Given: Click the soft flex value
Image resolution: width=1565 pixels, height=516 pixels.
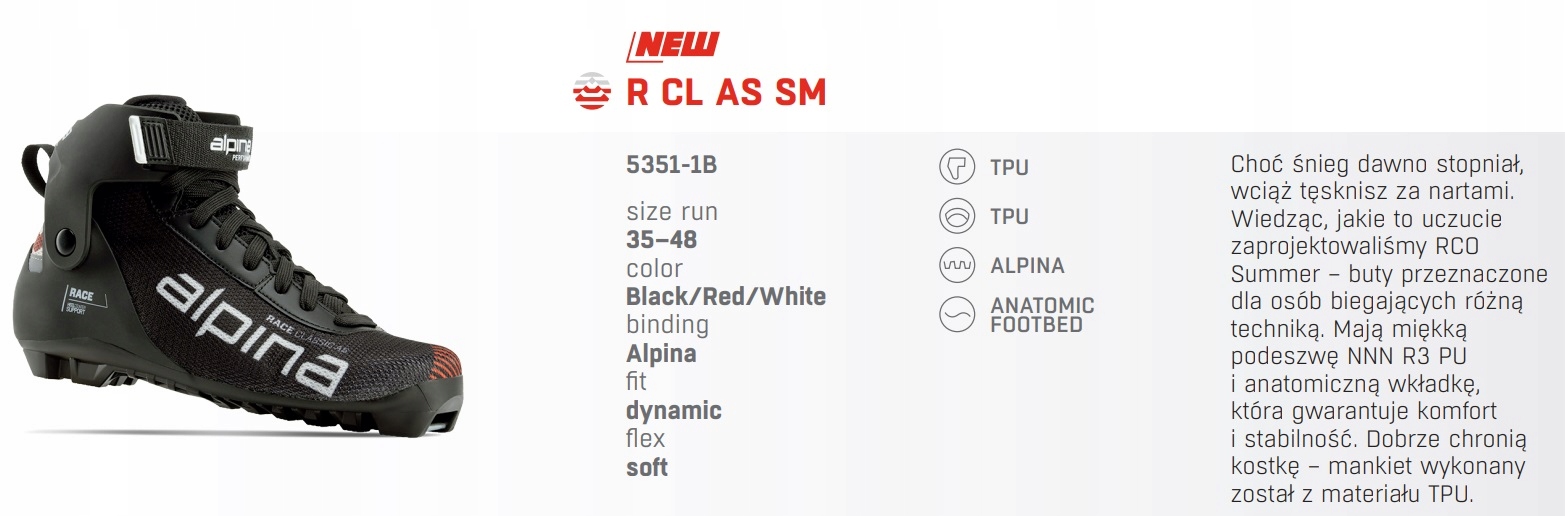Looking at the screenshot, I should (646, 467).
